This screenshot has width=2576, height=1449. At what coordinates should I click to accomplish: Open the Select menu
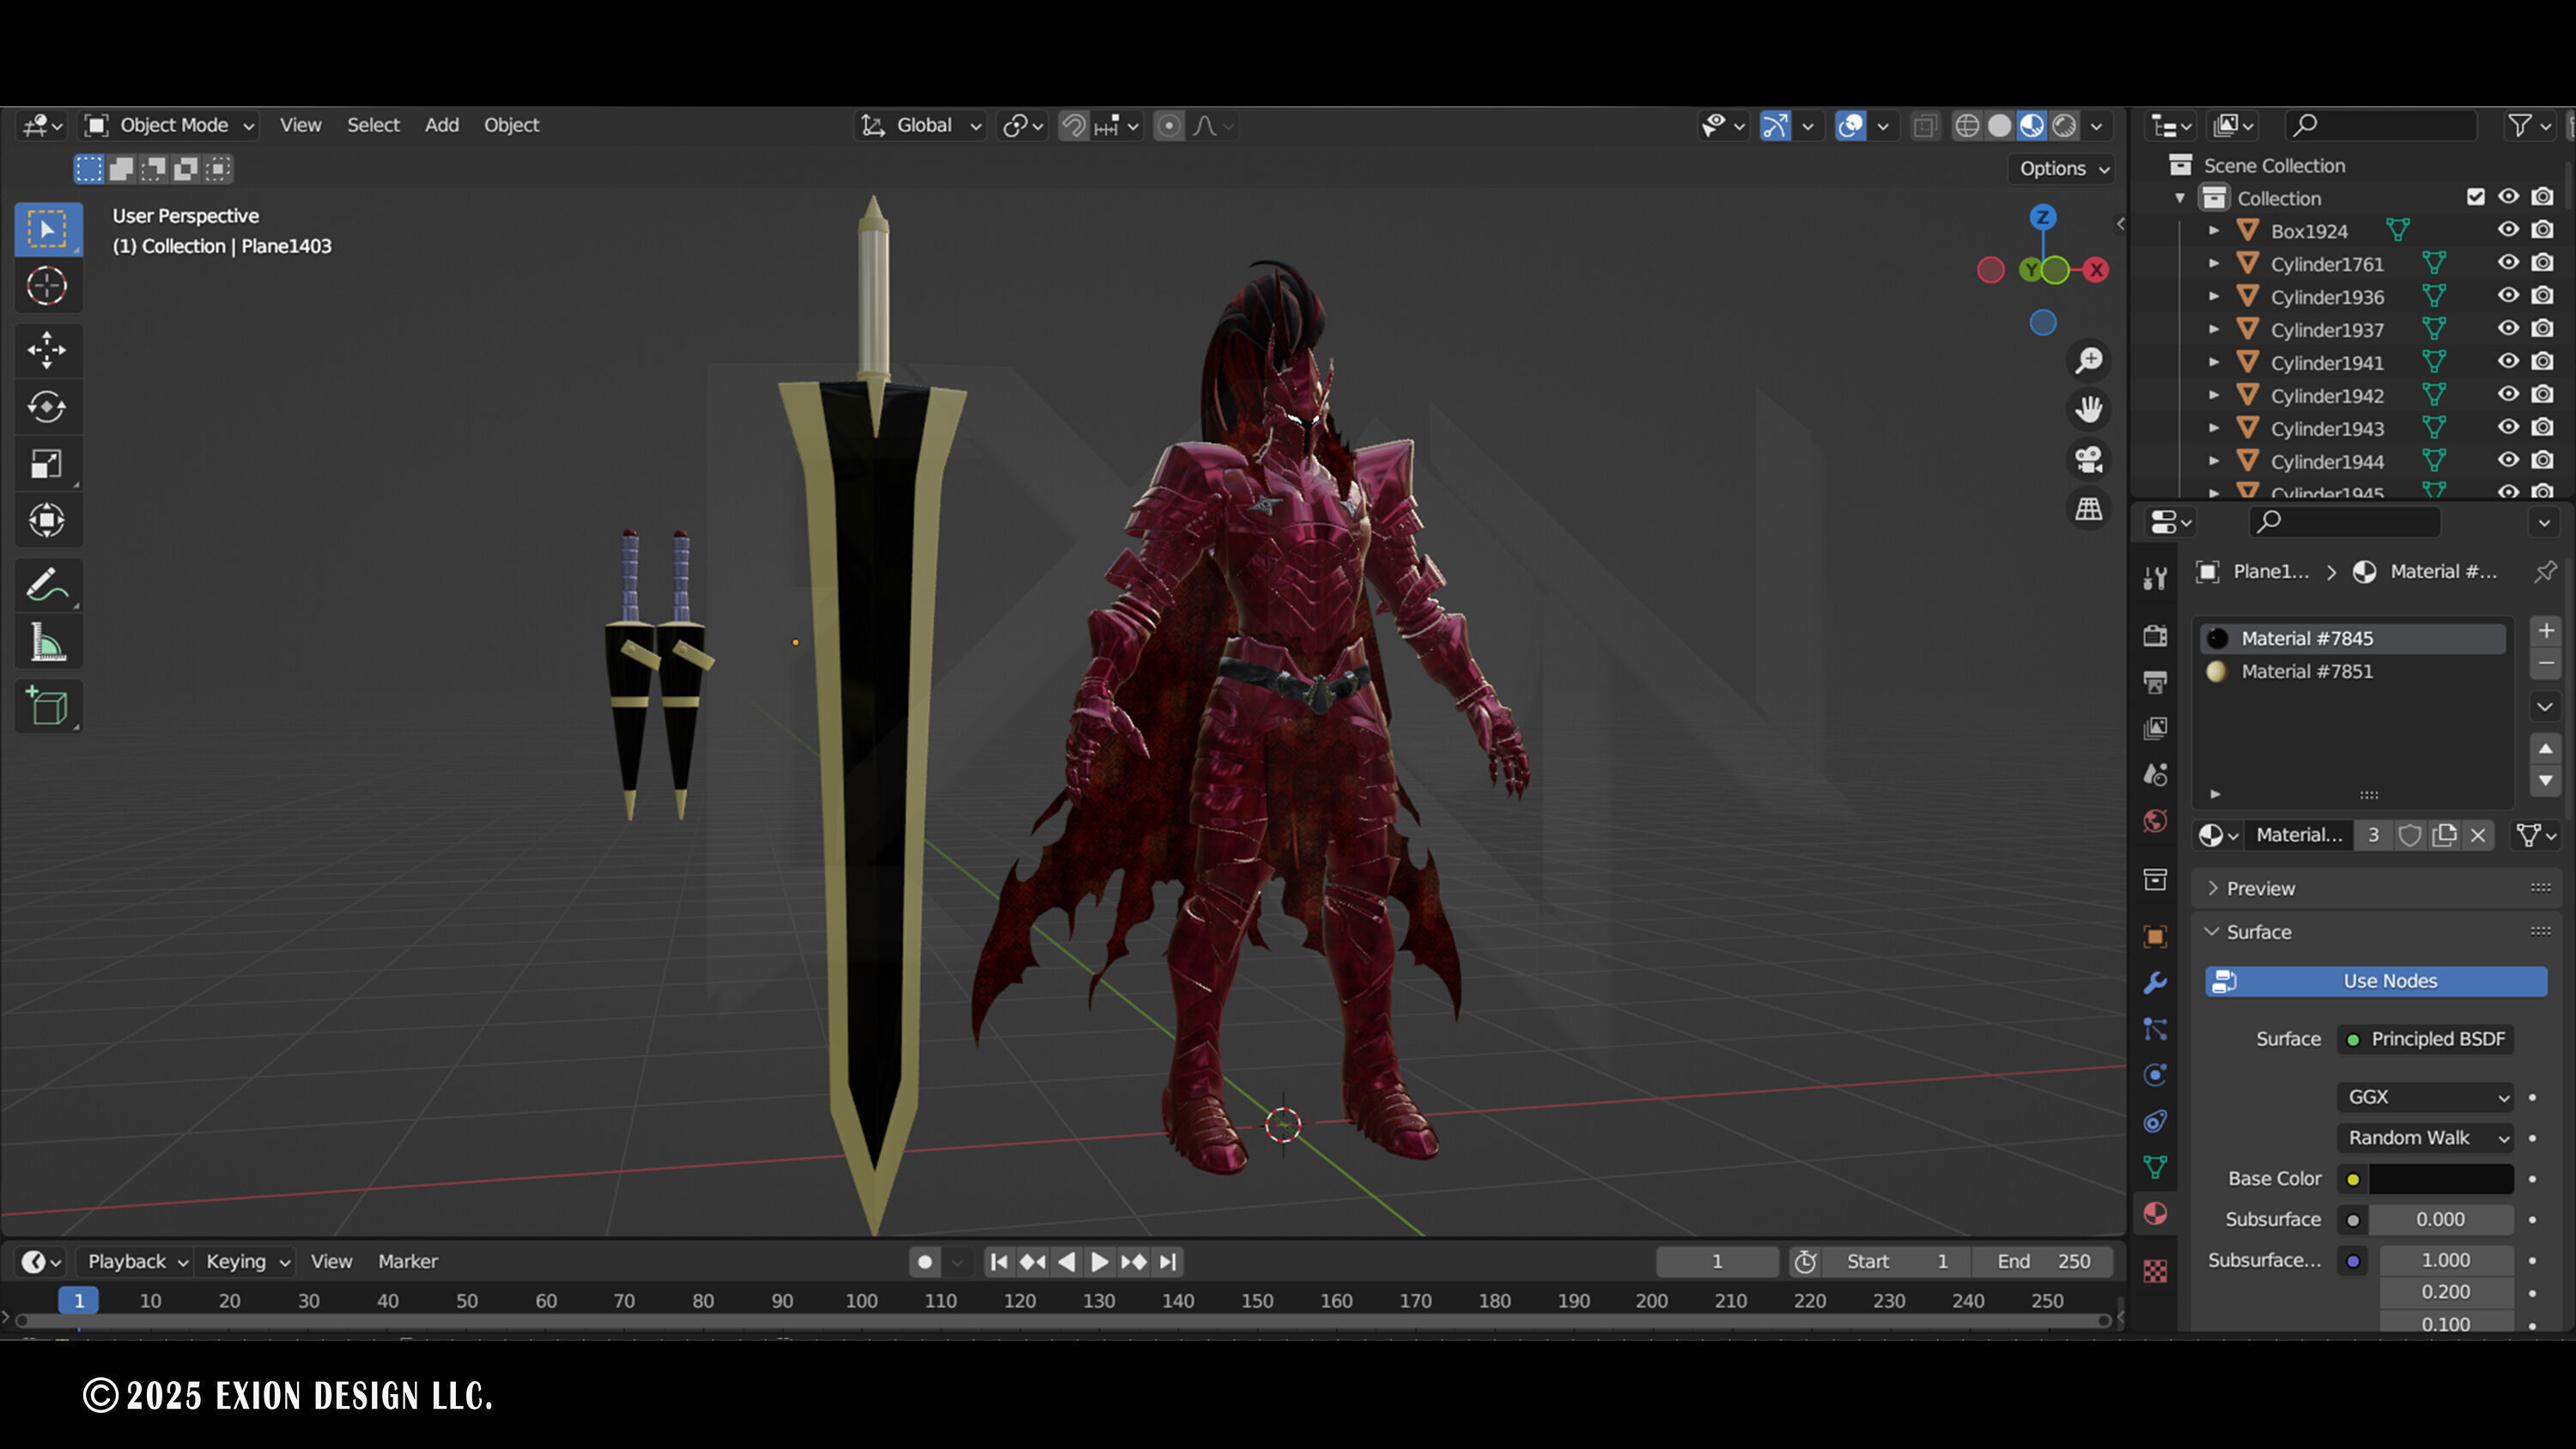pyautogui.click(x=373, y=125)
